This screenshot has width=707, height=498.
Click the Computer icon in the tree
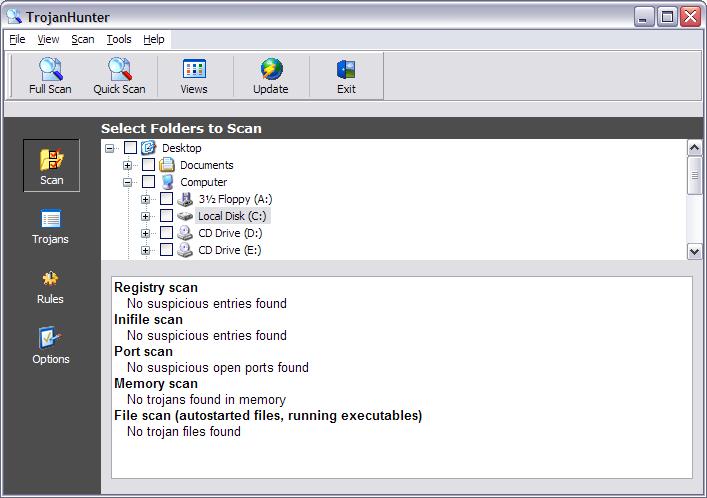(x=167, y=182)
